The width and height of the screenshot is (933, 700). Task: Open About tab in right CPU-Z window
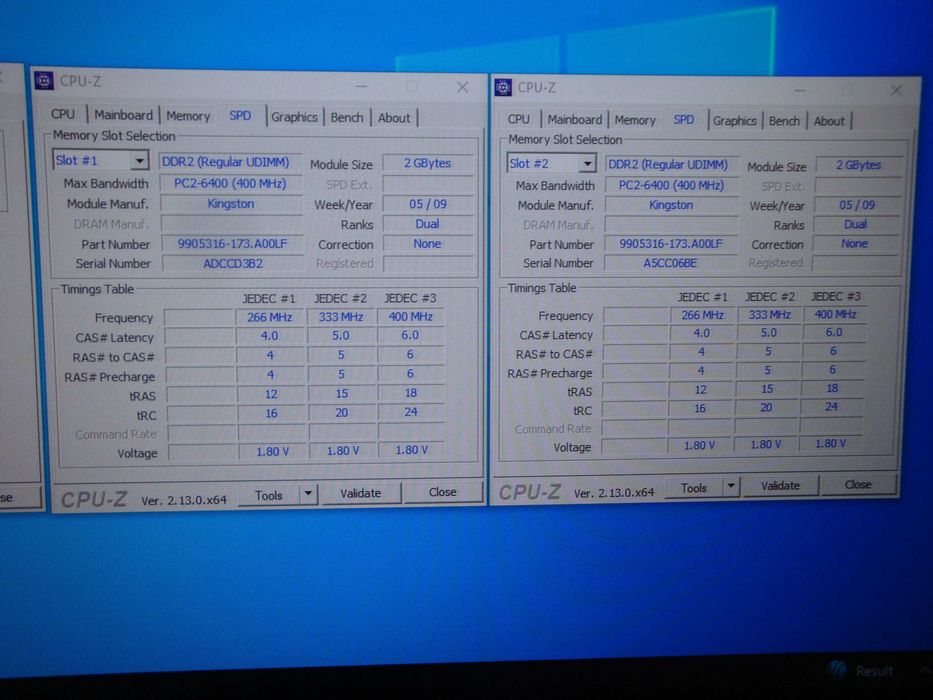coord(829,121)
